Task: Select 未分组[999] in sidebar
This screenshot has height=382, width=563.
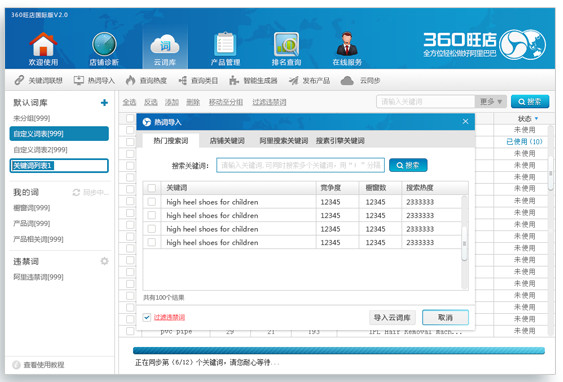Action: pyautogui.click(x=32, y=118)
